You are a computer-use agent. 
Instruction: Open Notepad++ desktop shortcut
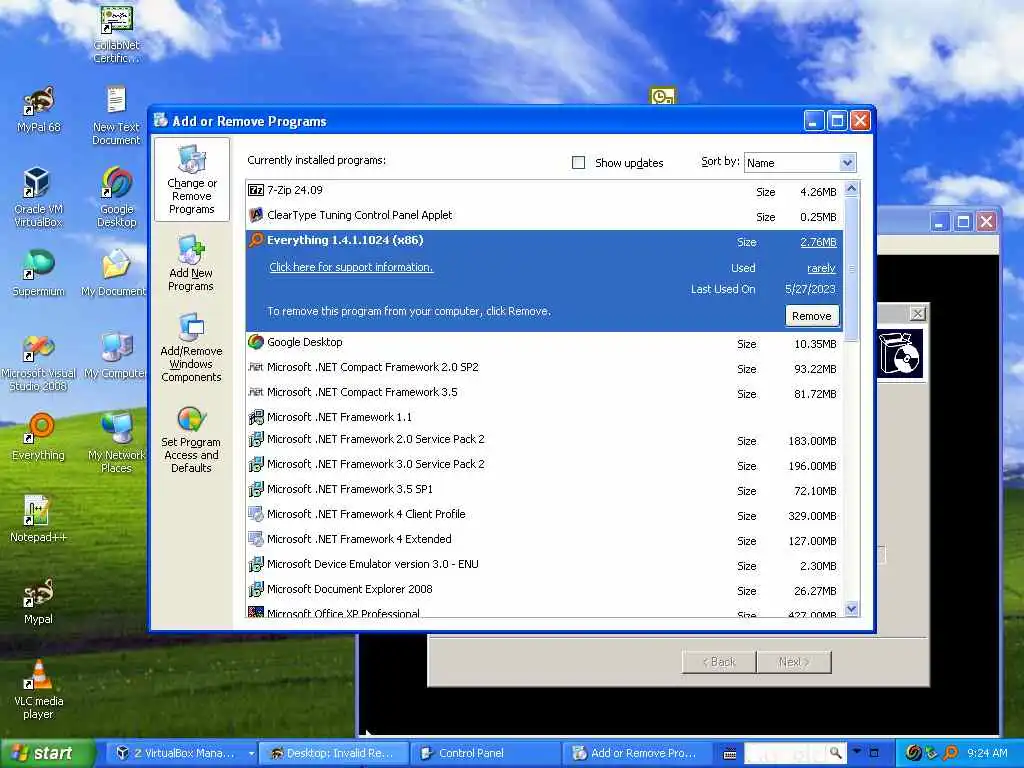(x=39, y=519)
